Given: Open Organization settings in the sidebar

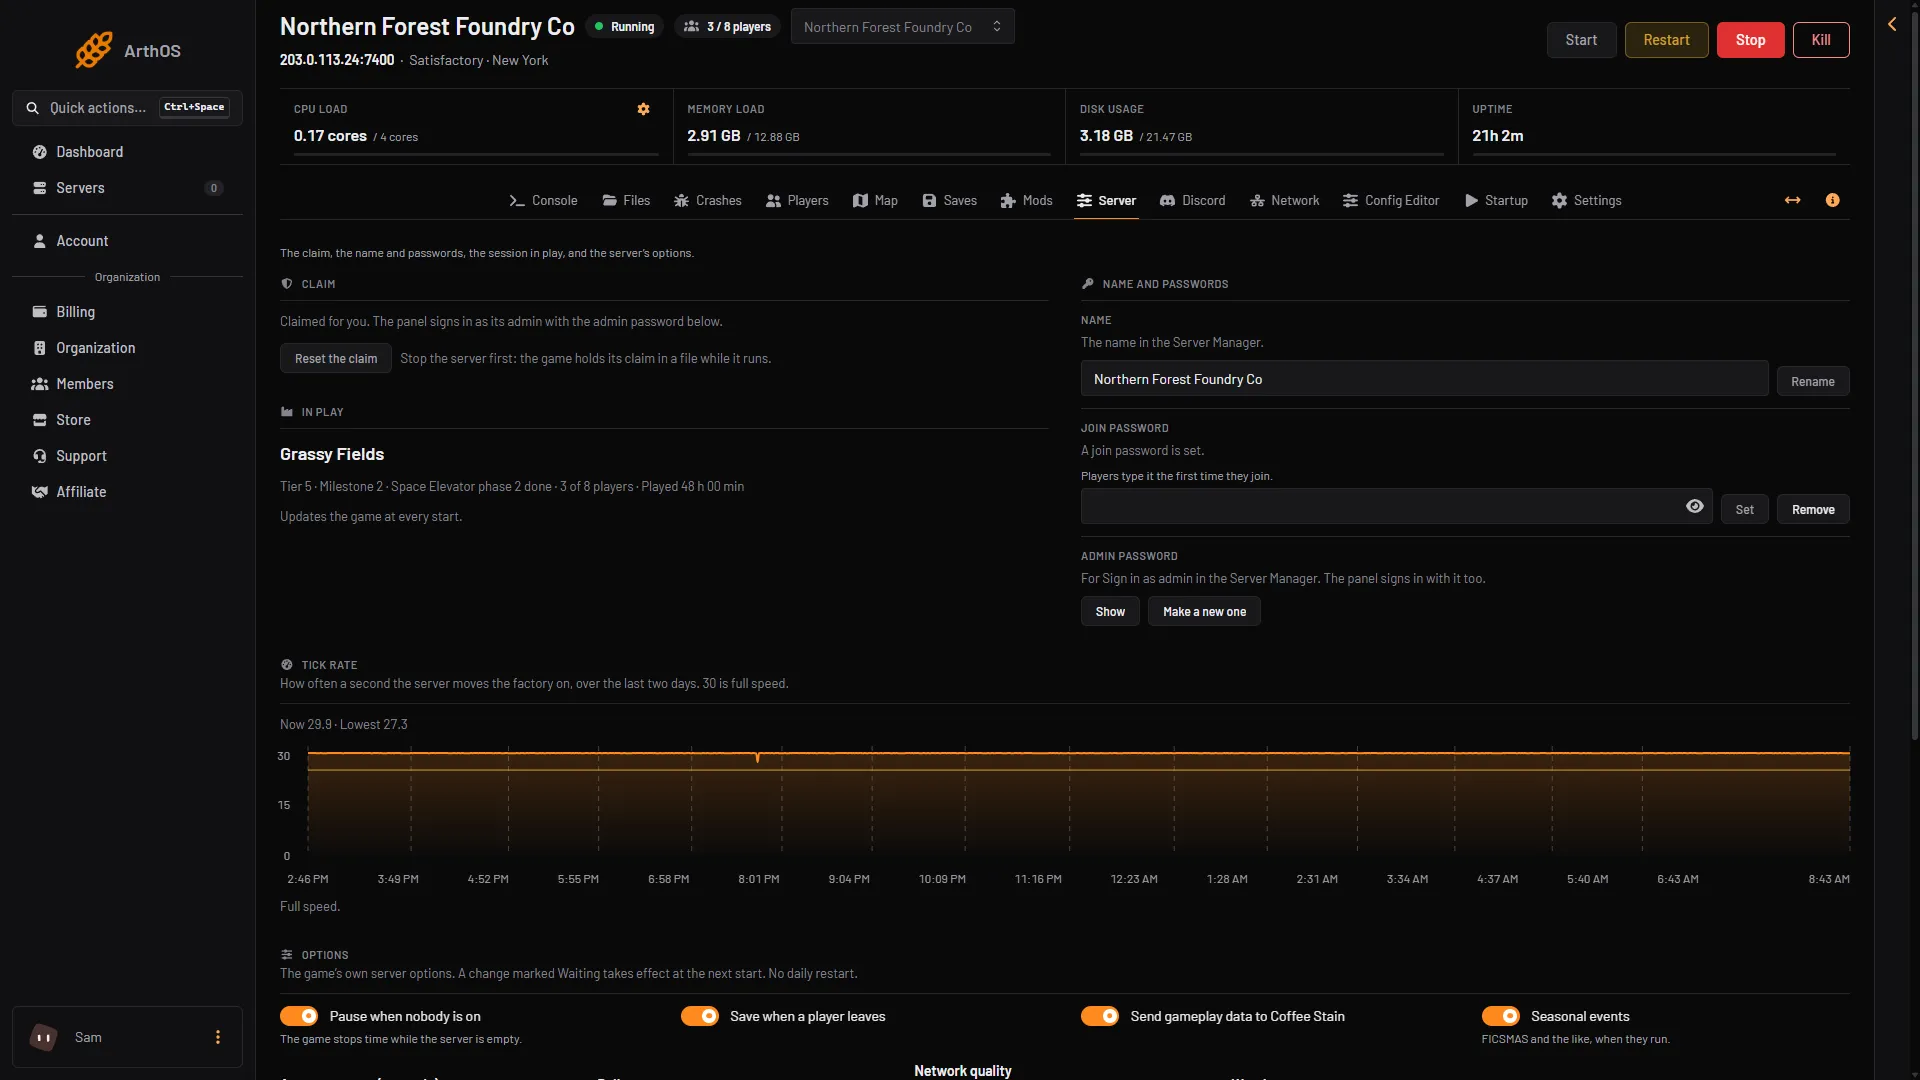Looking at the screenshot, I should 127,348.
